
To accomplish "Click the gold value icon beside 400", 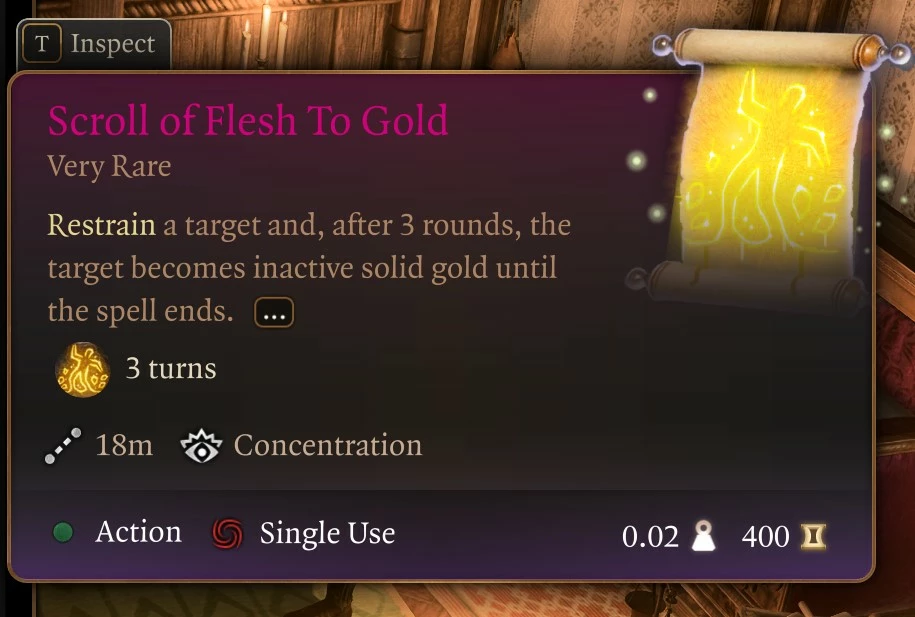I will (813, 536).
